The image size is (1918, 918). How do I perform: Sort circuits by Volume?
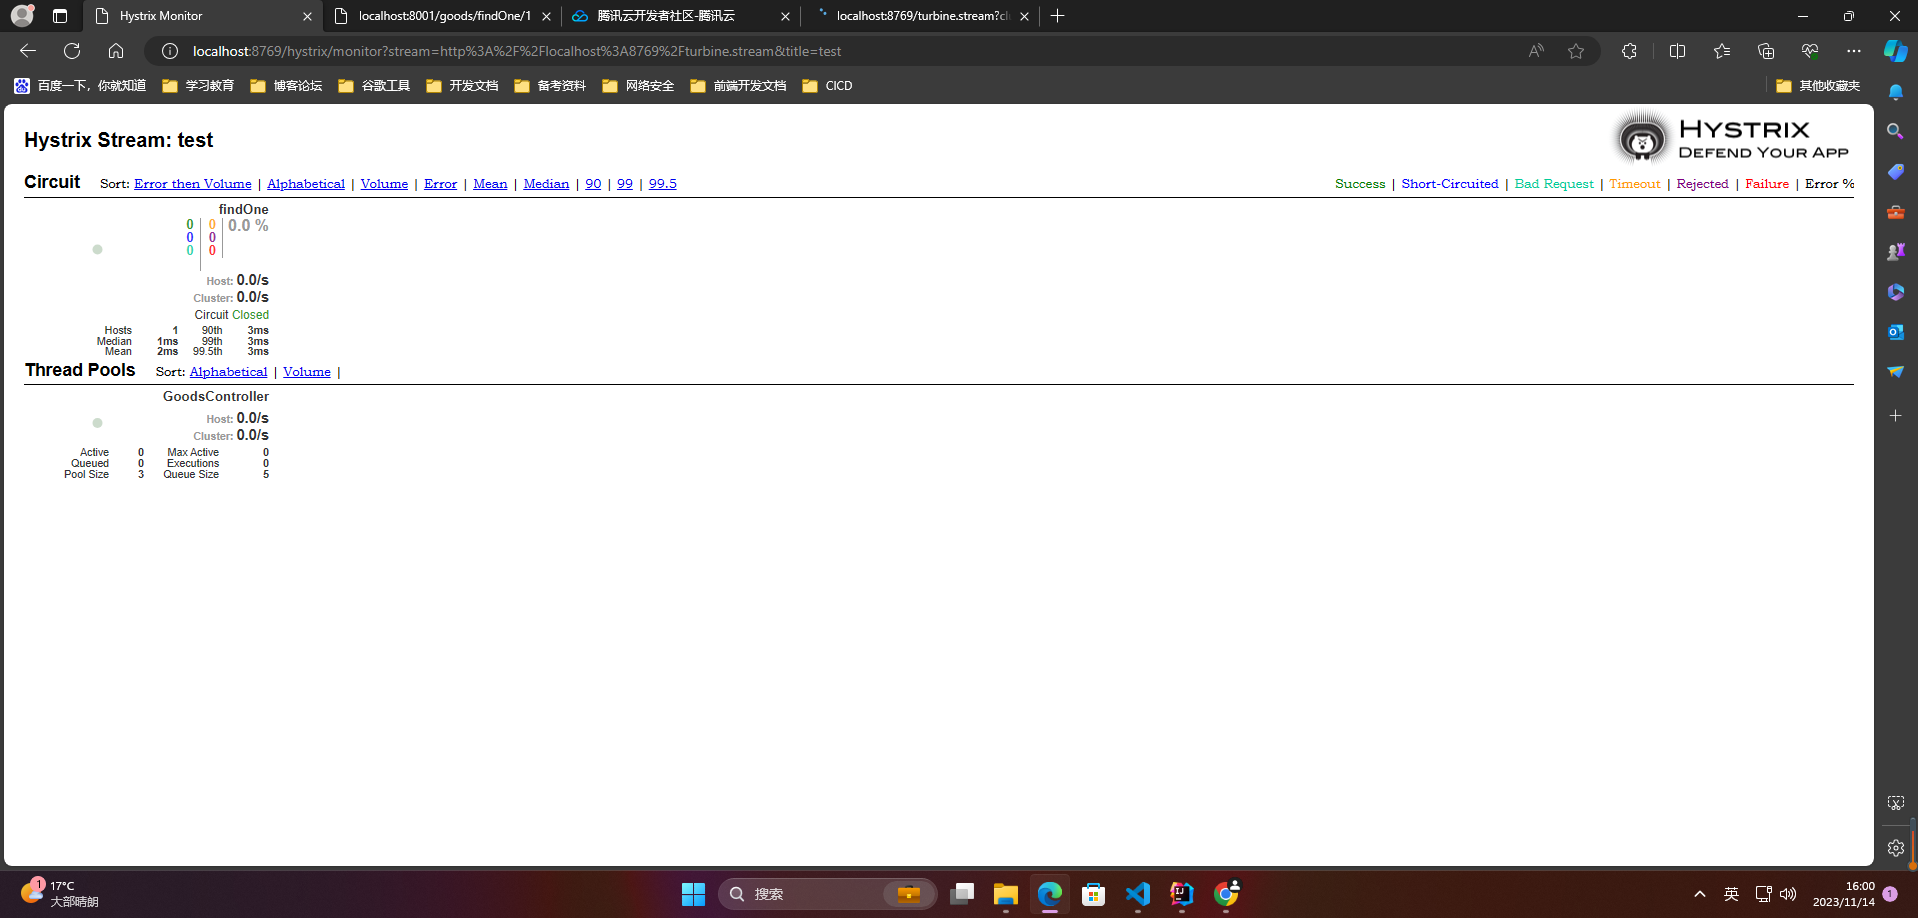[384, 184]
